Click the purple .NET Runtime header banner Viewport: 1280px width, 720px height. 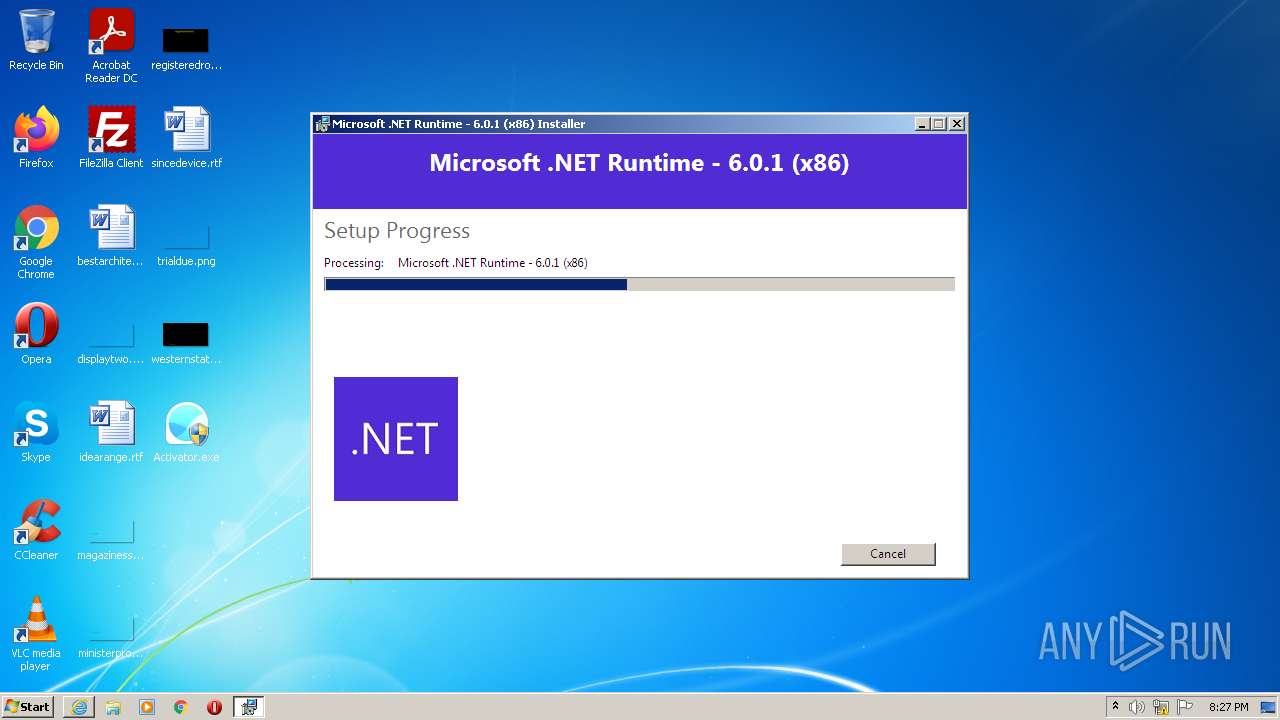point(640,171)
